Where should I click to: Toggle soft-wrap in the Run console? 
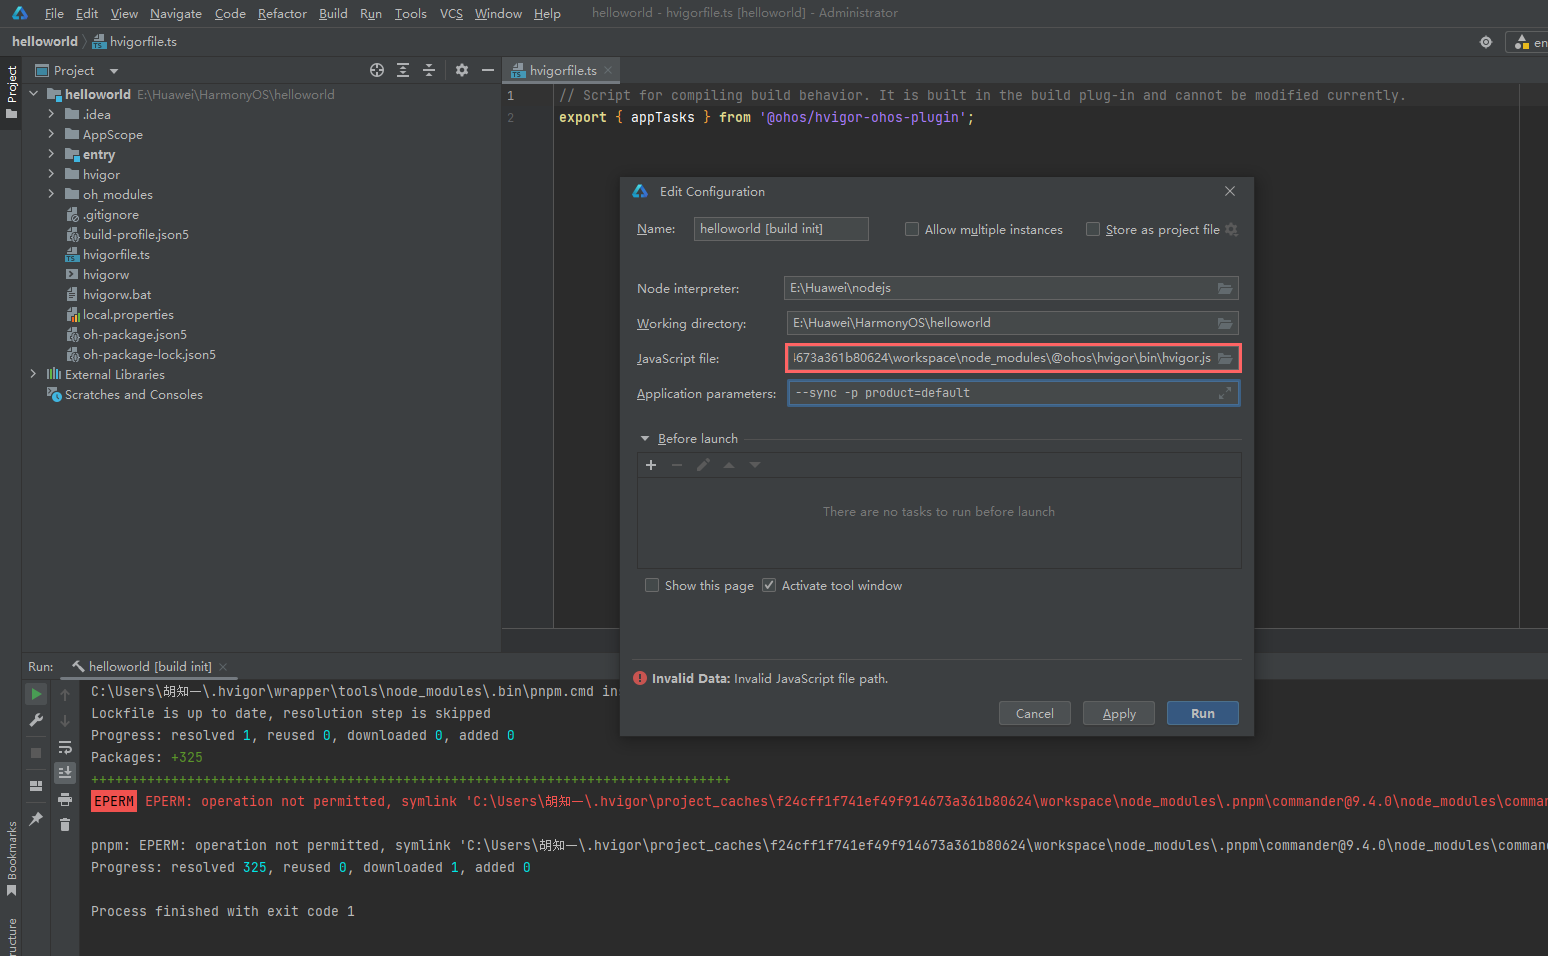tap(65, 747)
